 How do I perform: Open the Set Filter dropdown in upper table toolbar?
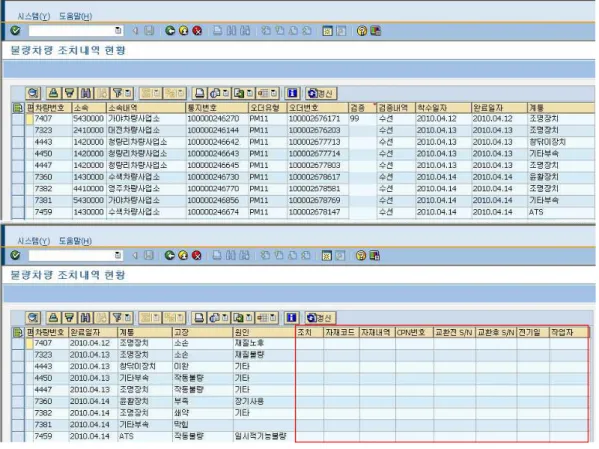(x=128, y=93)
